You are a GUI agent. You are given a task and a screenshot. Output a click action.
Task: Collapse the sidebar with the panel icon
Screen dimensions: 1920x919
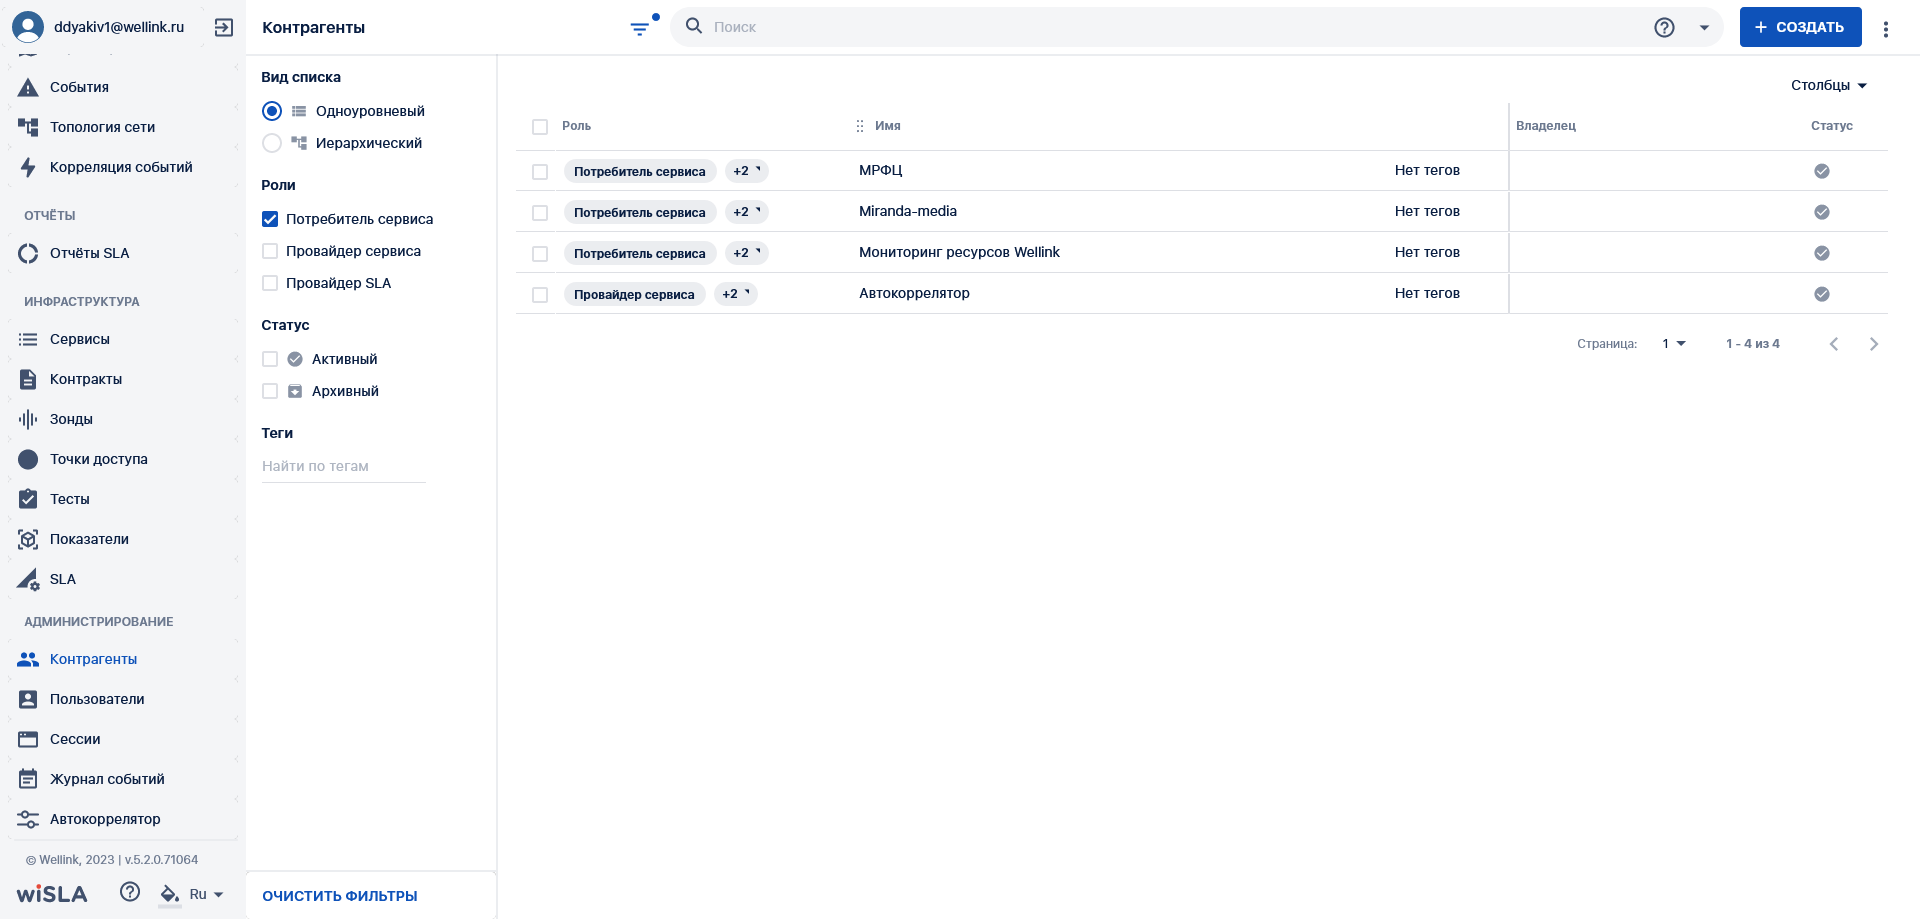[x=224, y=27]
